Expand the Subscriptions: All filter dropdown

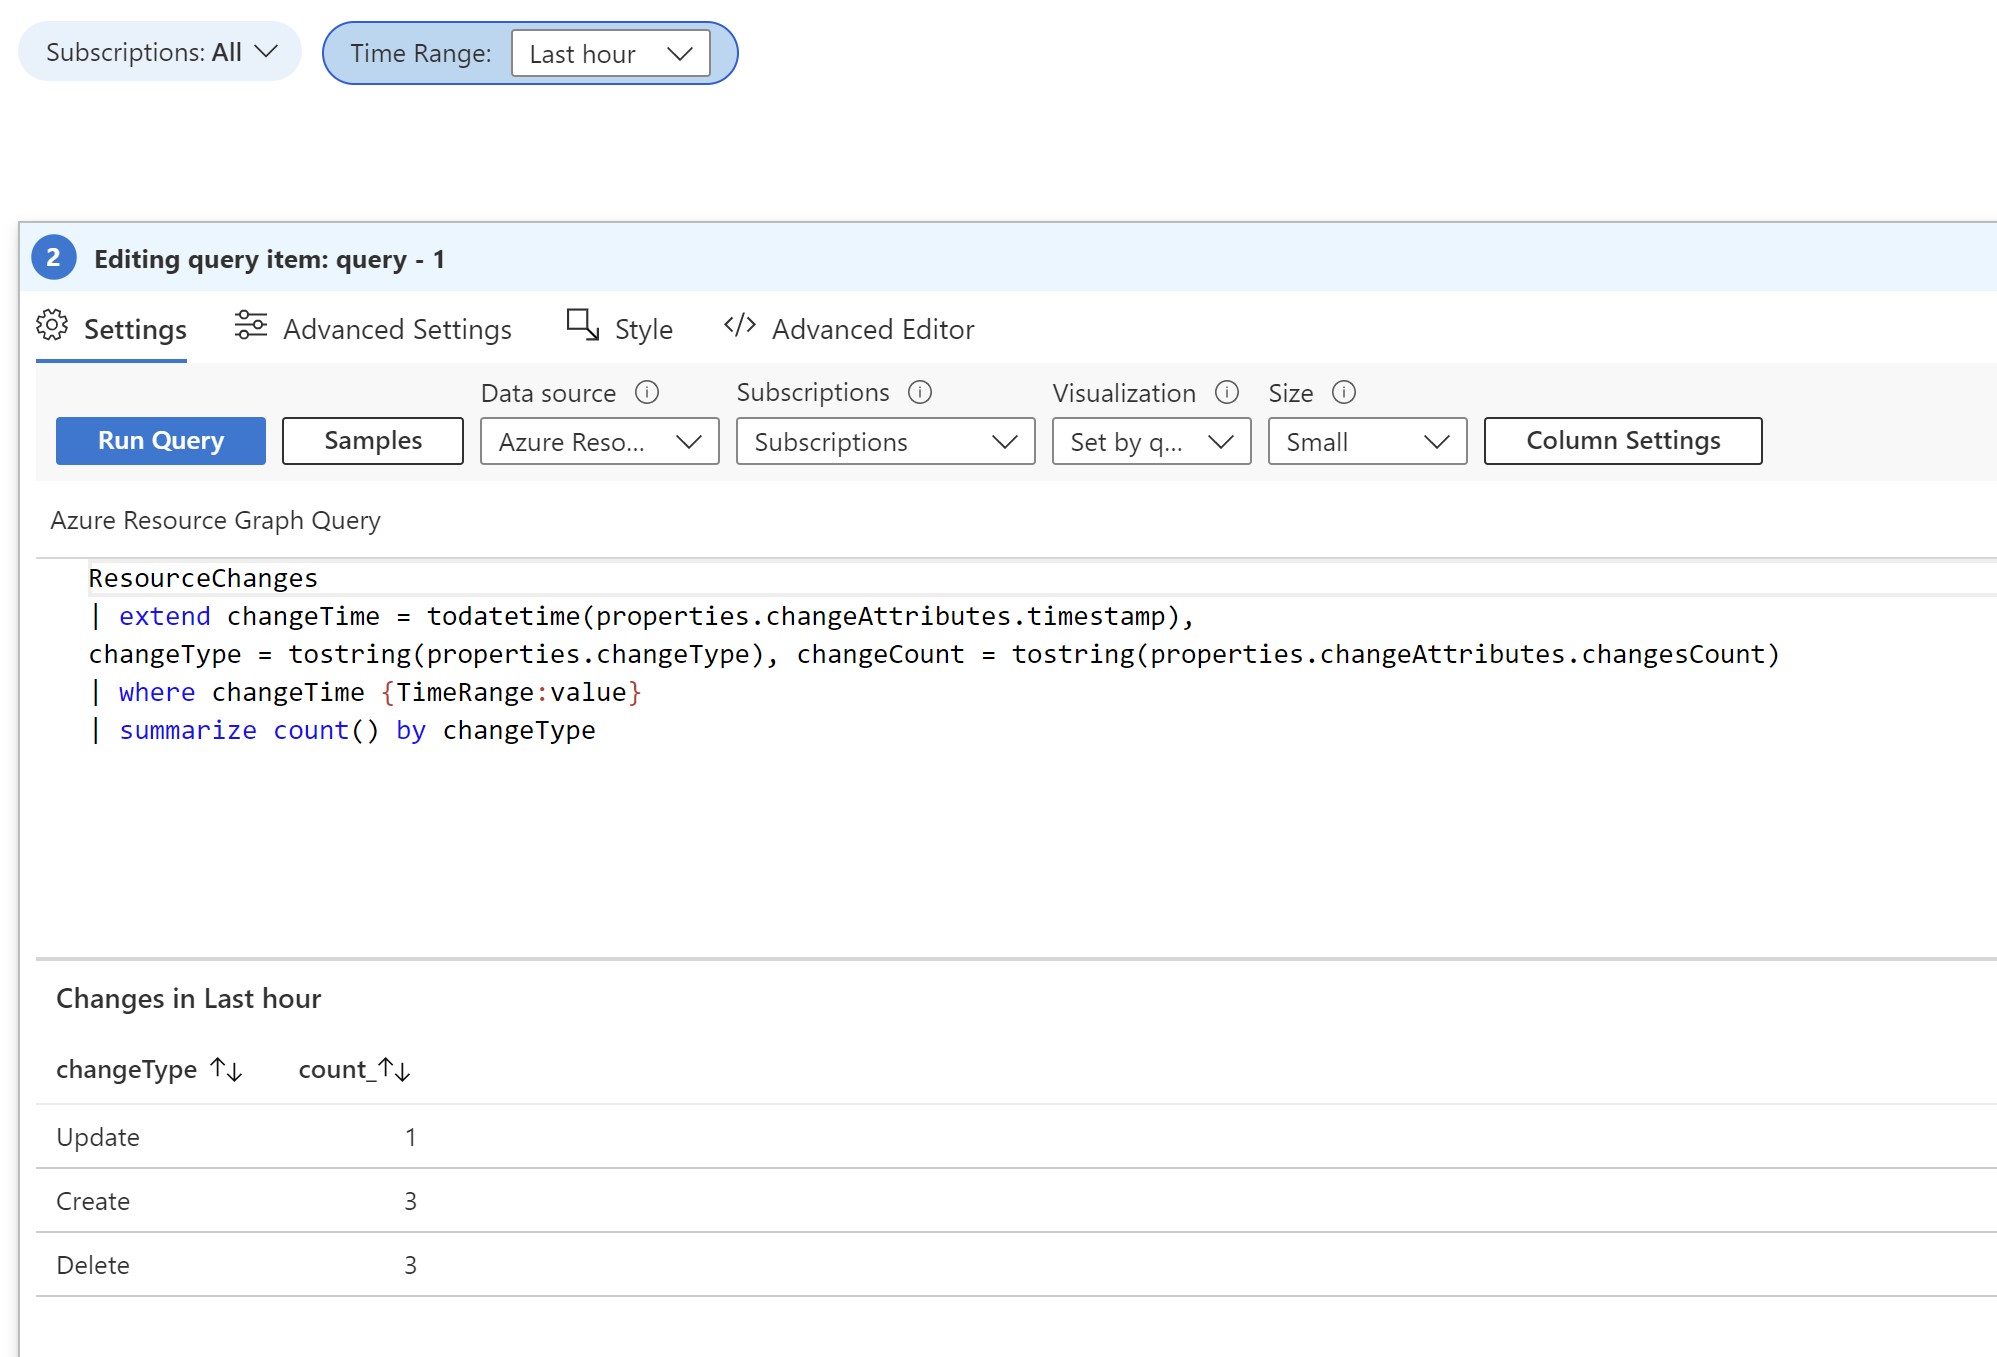159,52
